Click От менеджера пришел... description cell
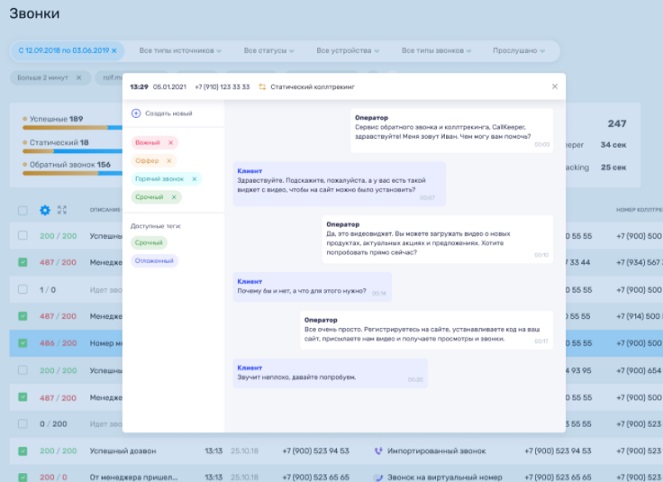Image resolution: width=663 pixels, height=482 pixels. tap(134, 477)
